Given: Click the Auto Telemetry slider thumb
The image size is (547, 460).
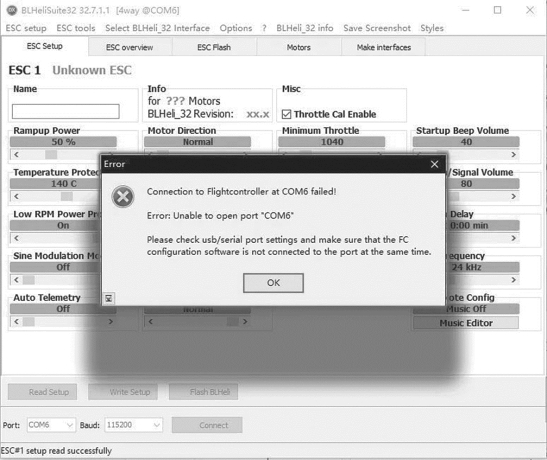Looking at the screenshot, I should (29, 322).
